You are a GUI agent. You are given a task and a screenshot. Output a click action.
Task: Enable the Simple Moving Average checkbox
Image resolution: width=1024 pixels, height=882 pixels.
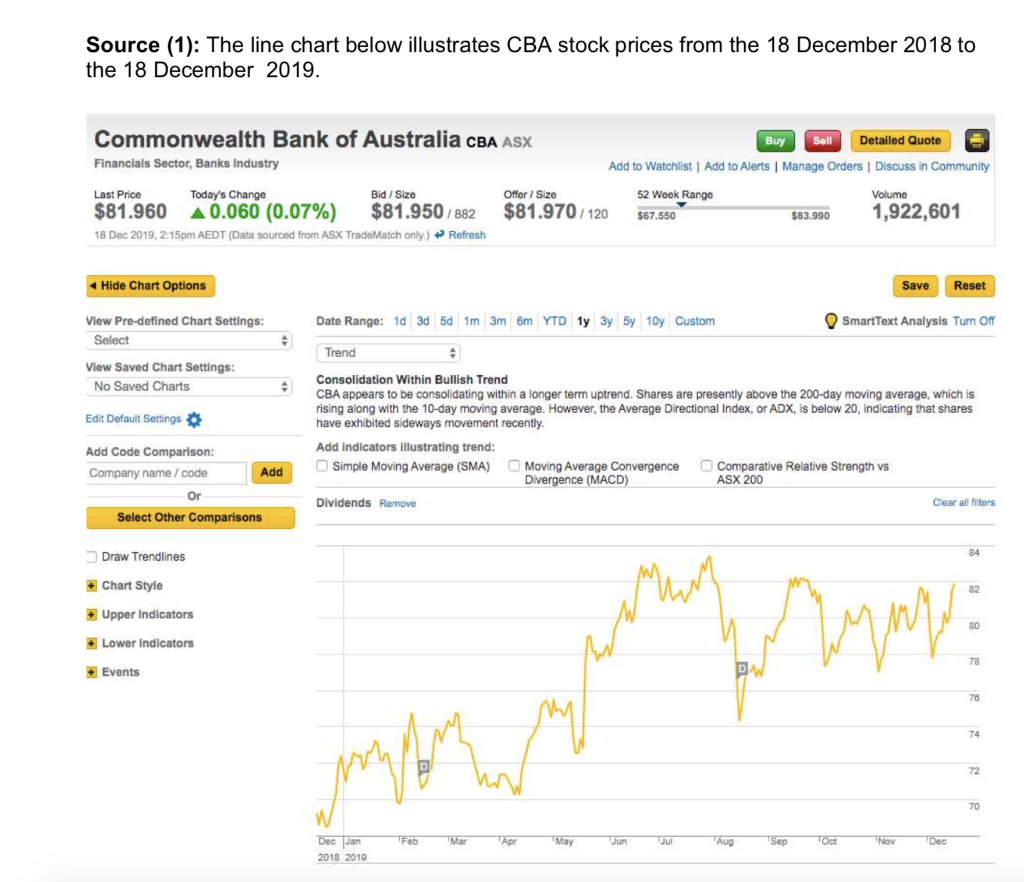pos(322,466)
